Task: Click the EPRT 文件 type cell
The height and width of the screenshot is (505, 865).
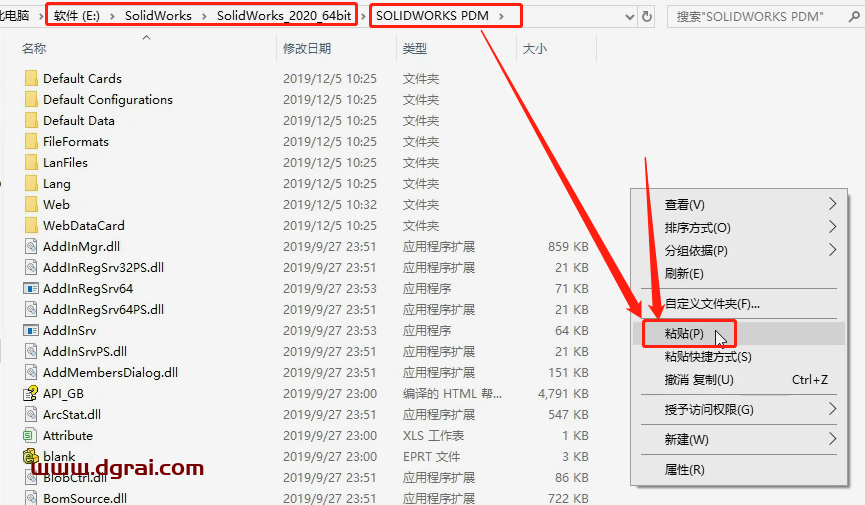Action: [x=431, y=456]
